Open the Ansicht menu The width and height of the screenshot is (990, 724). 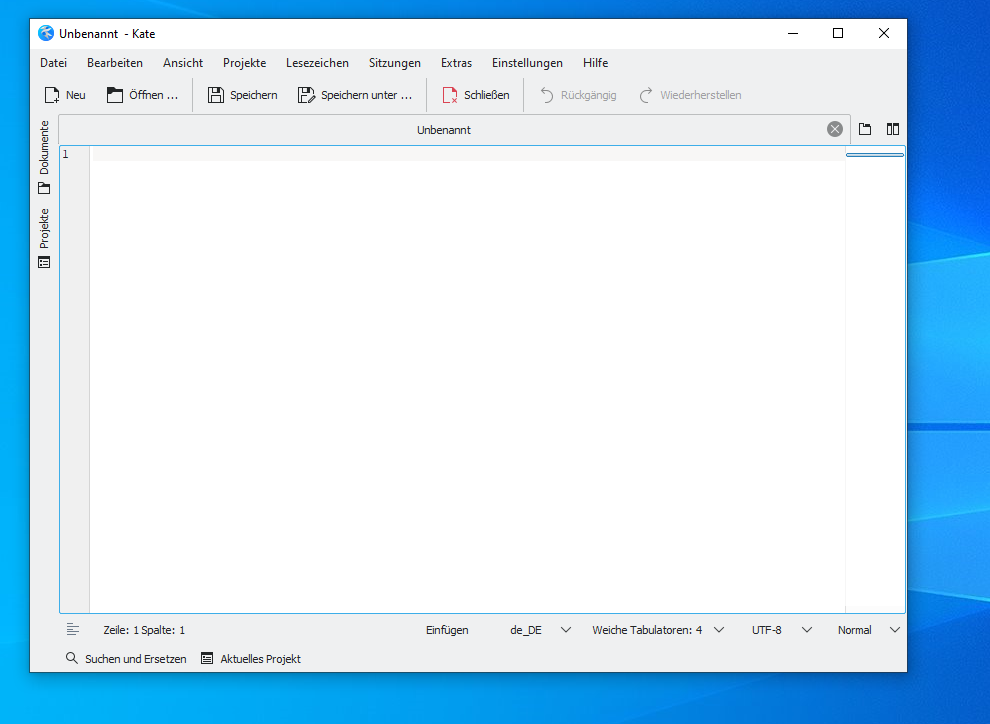point(183,63)
